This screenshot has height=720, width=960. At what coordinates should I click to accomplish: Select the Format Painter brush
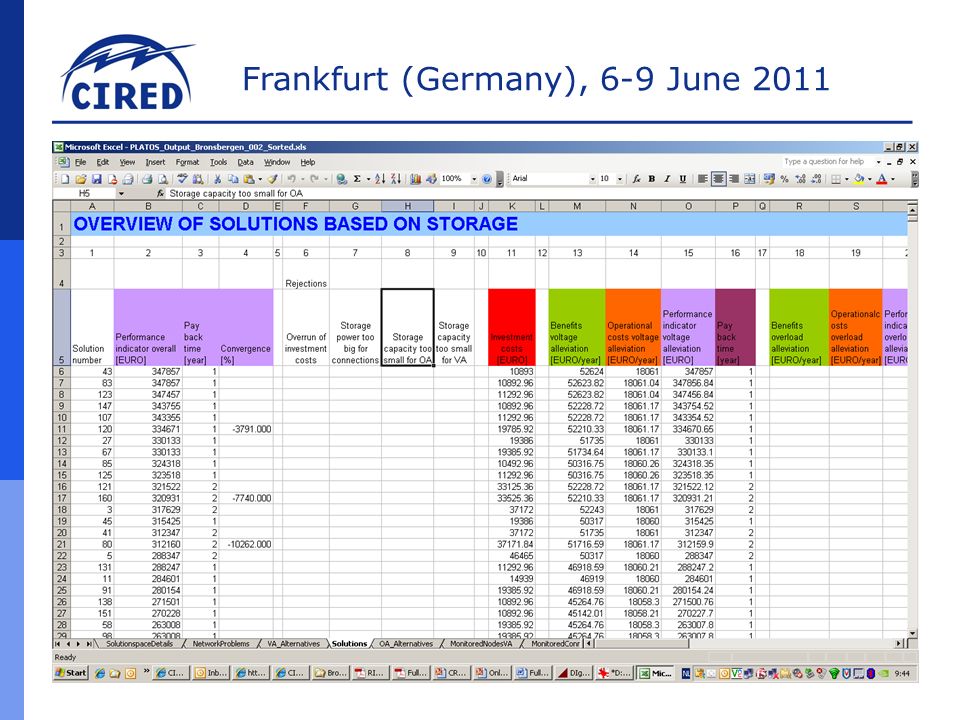272,179
